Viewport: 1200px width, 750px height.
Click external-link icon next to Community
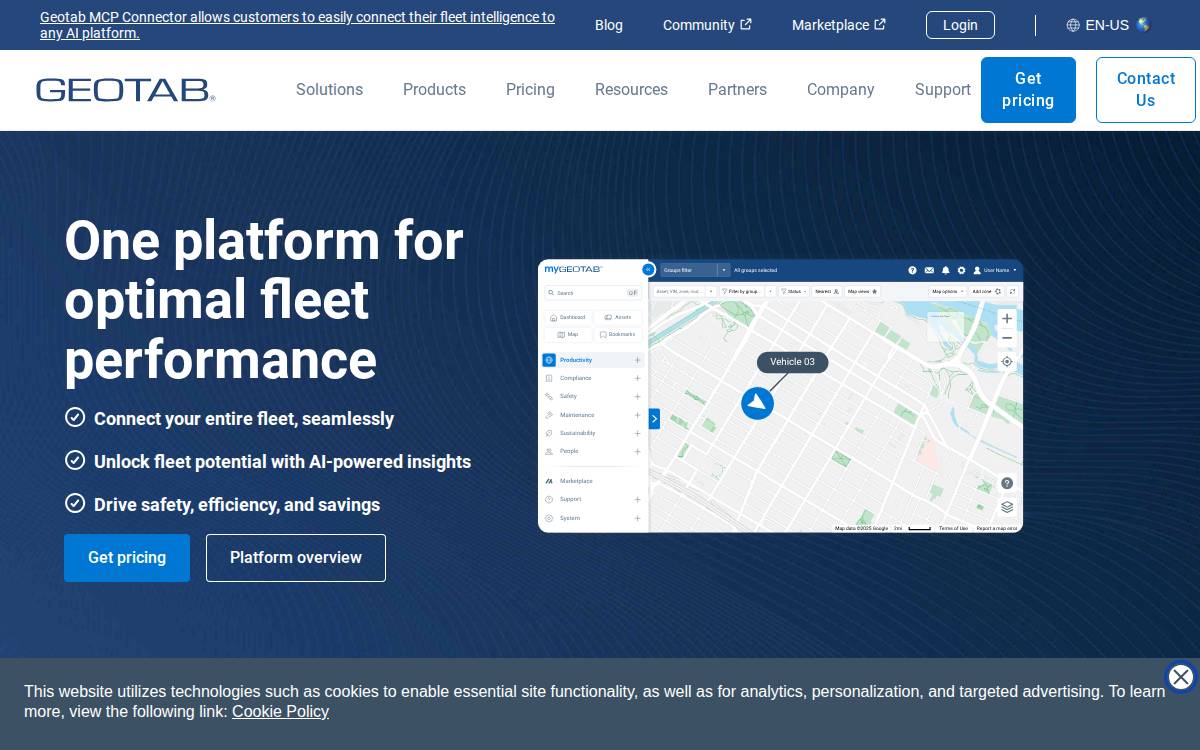[746, 24]
